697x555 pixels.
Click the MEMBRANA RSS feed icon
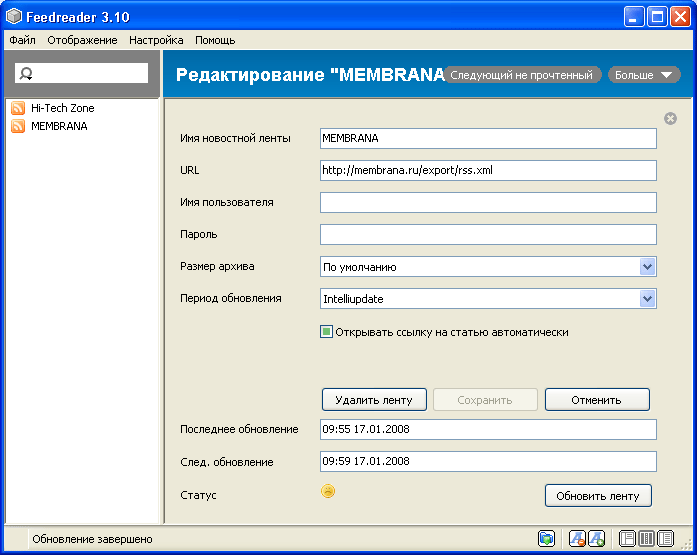[18, 126]
